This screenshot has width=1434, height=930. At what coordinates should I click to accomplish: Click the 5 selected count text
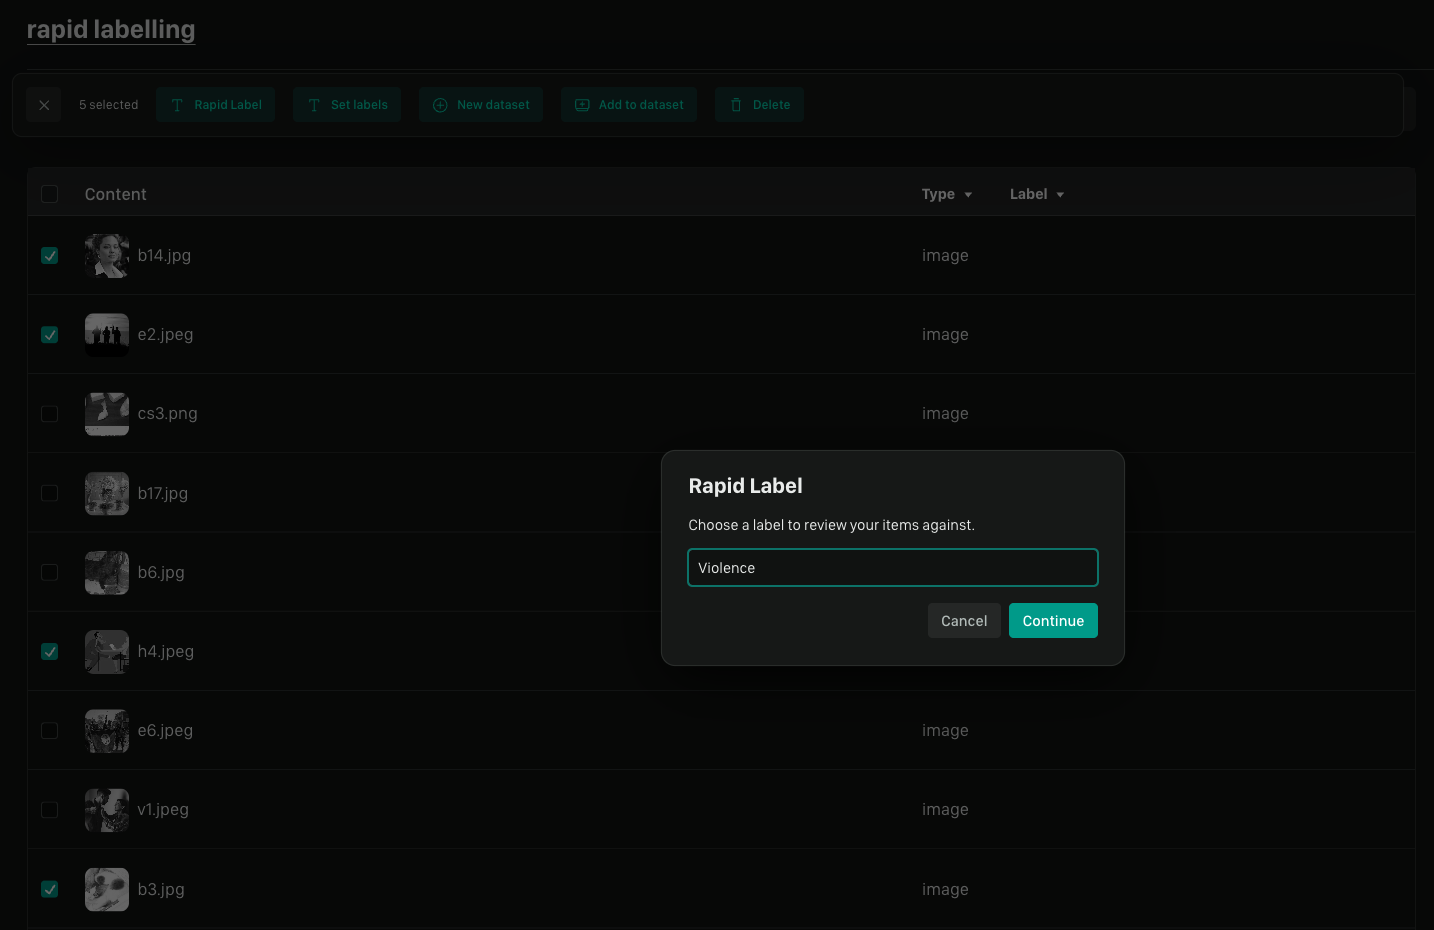click(109, 105)
